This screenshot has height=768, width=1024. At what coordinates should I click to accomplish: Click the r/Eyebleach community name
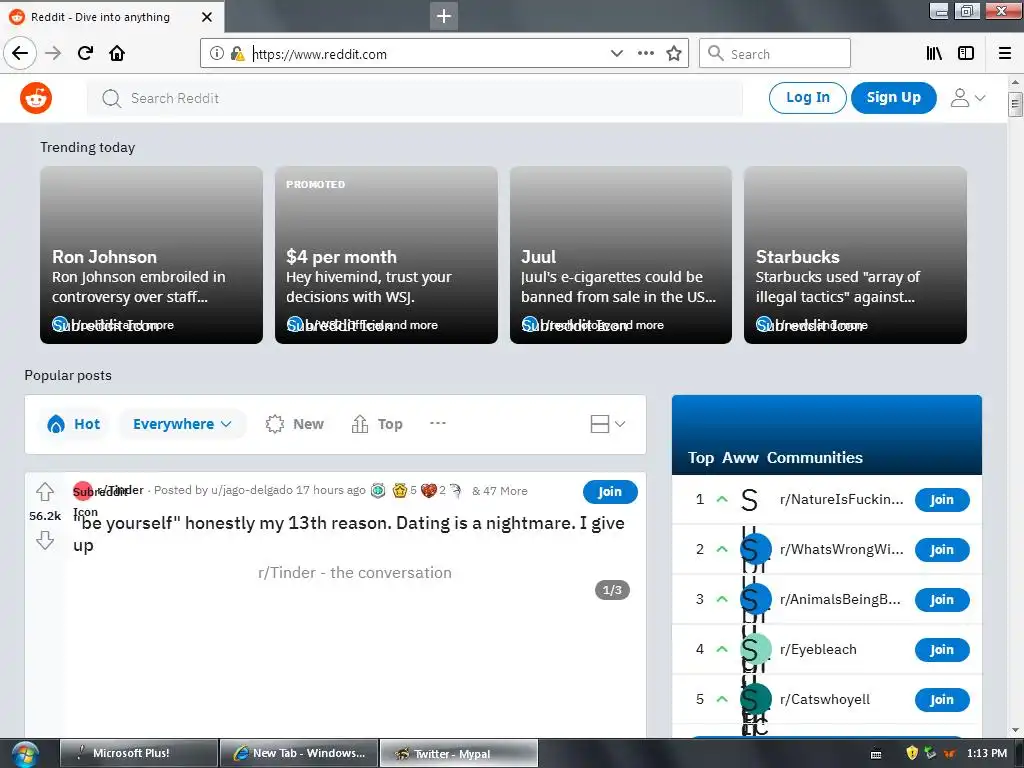point(818,649)
